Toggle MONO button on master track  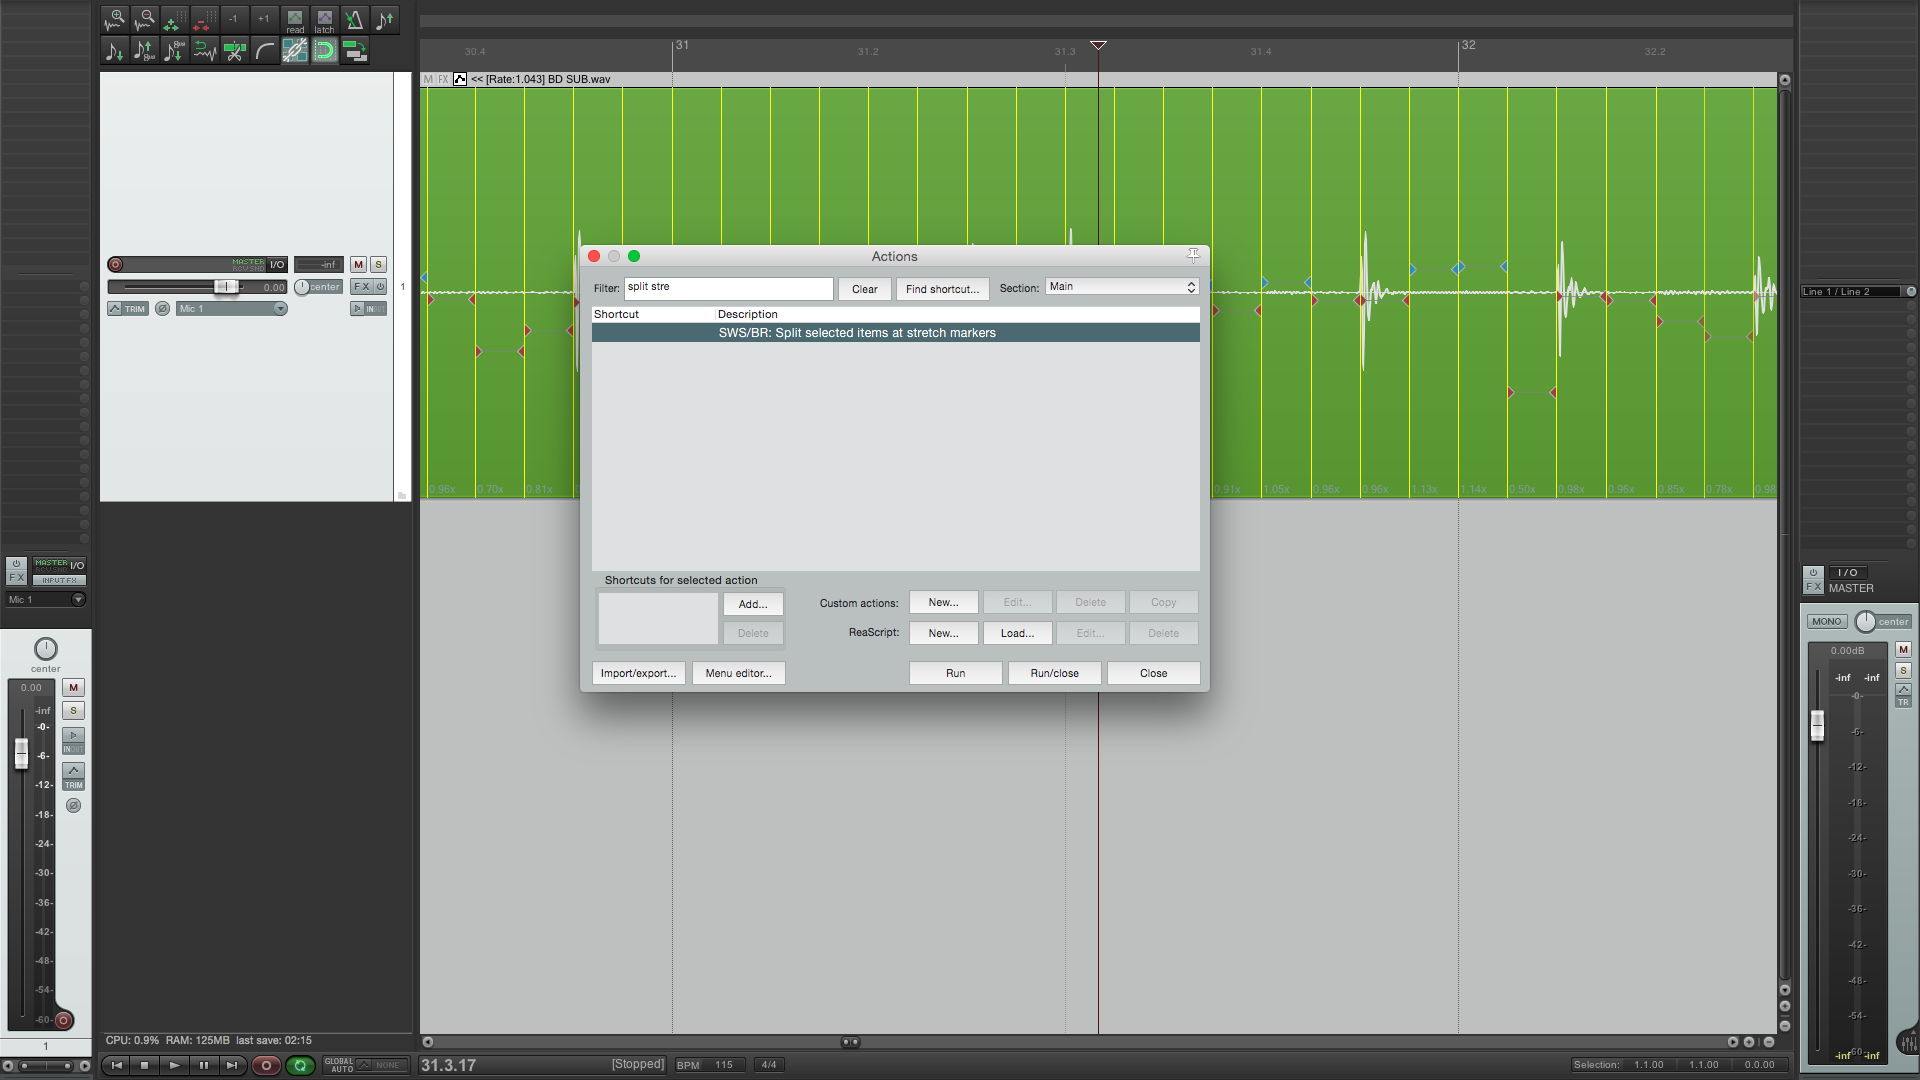(1826, 622)
